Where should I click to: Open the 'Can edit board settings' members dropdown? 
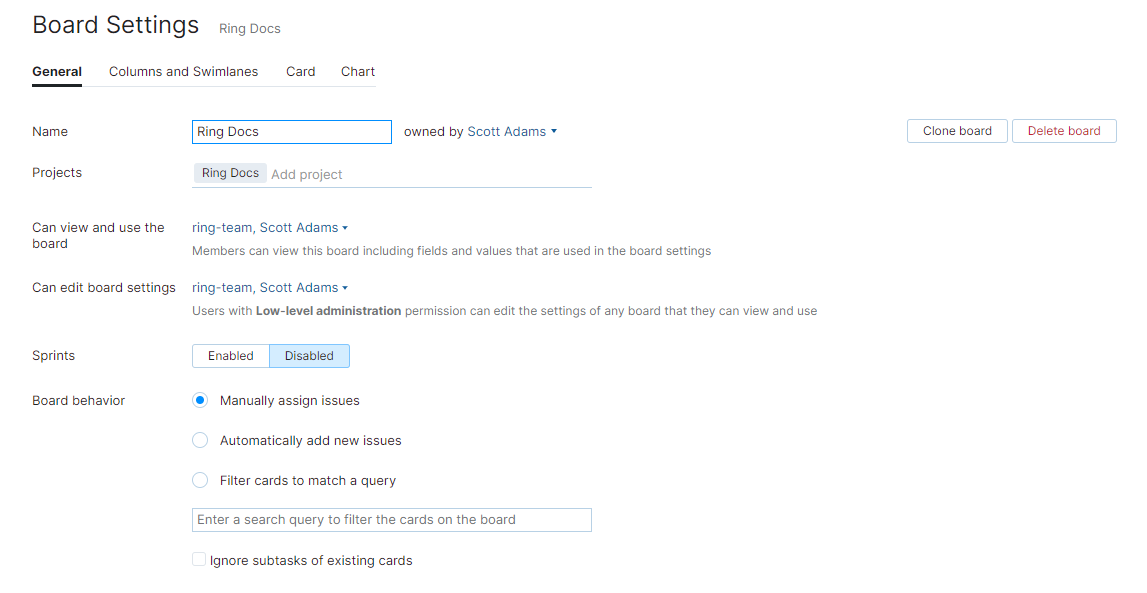[x=270, y=287]
